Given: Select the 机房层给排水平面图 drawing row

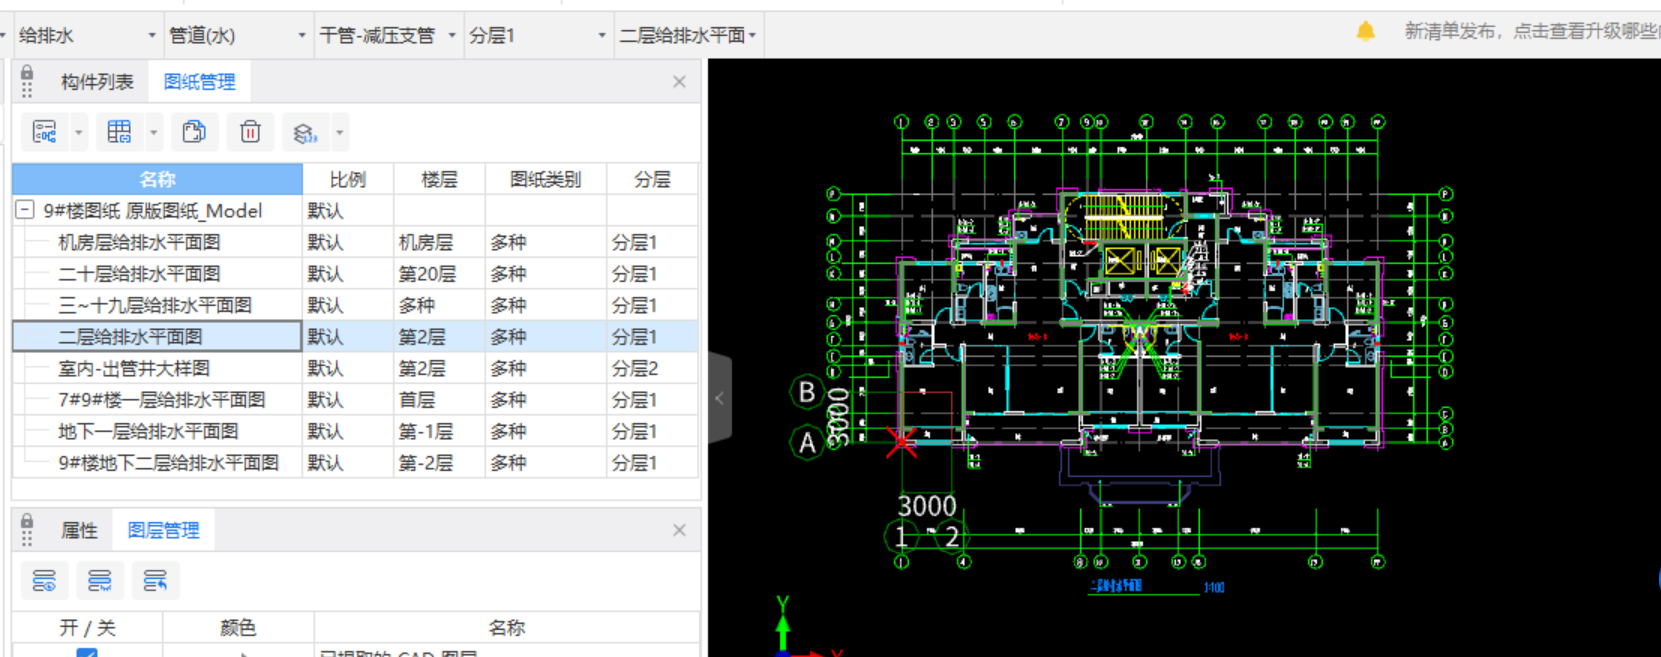Looking at the screenshot, I should (x=355, y=242).
